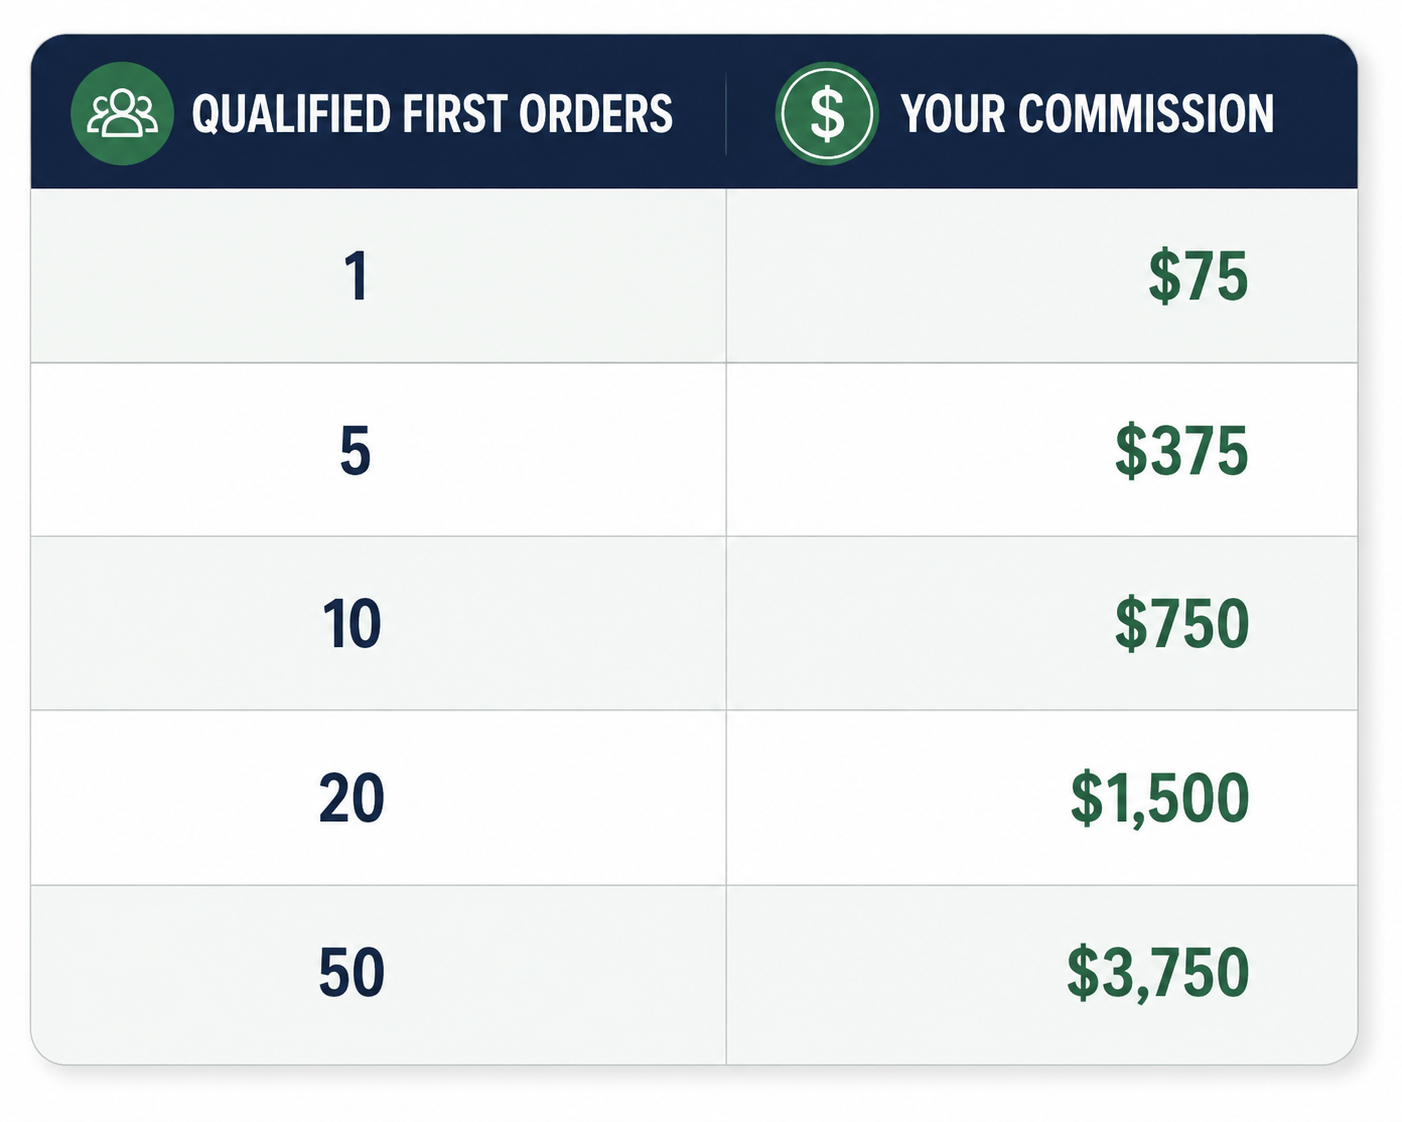Click the $3,750 commission amount
This screenshot has height=1122, width=1402.
click(x=1158, y=972)
